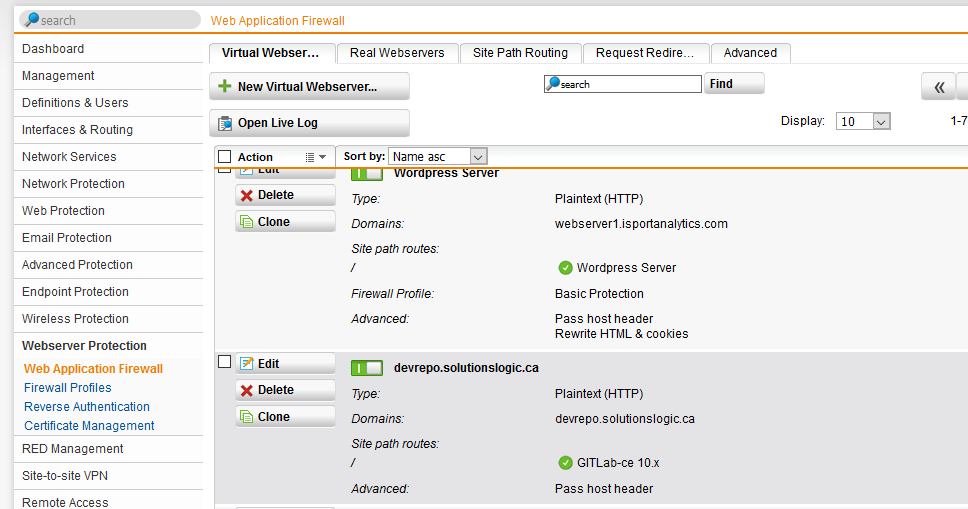Check the select-all checkbox beside Action
The image size is (968, 509).
pyautogui.click(x=225, y=157)
